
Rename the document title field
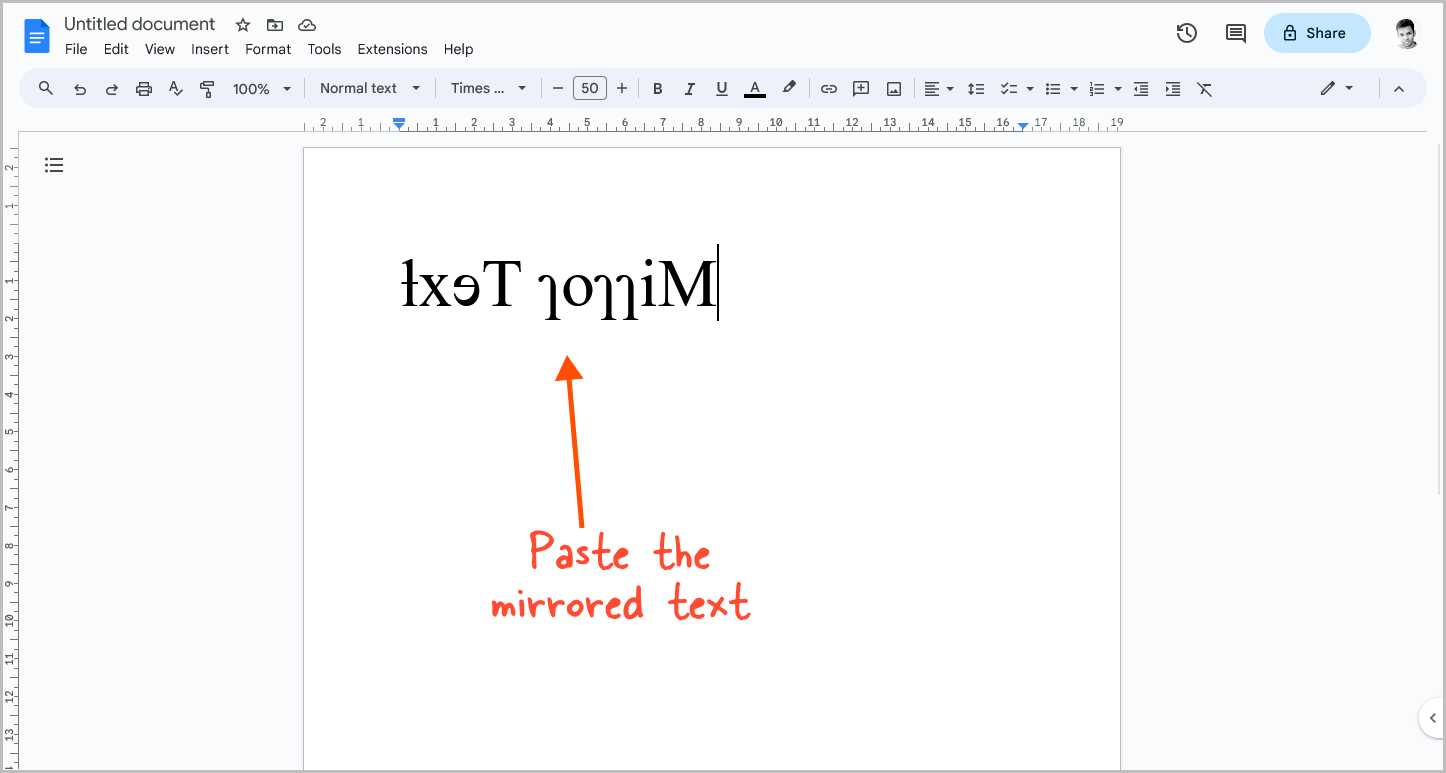[139, 24]
